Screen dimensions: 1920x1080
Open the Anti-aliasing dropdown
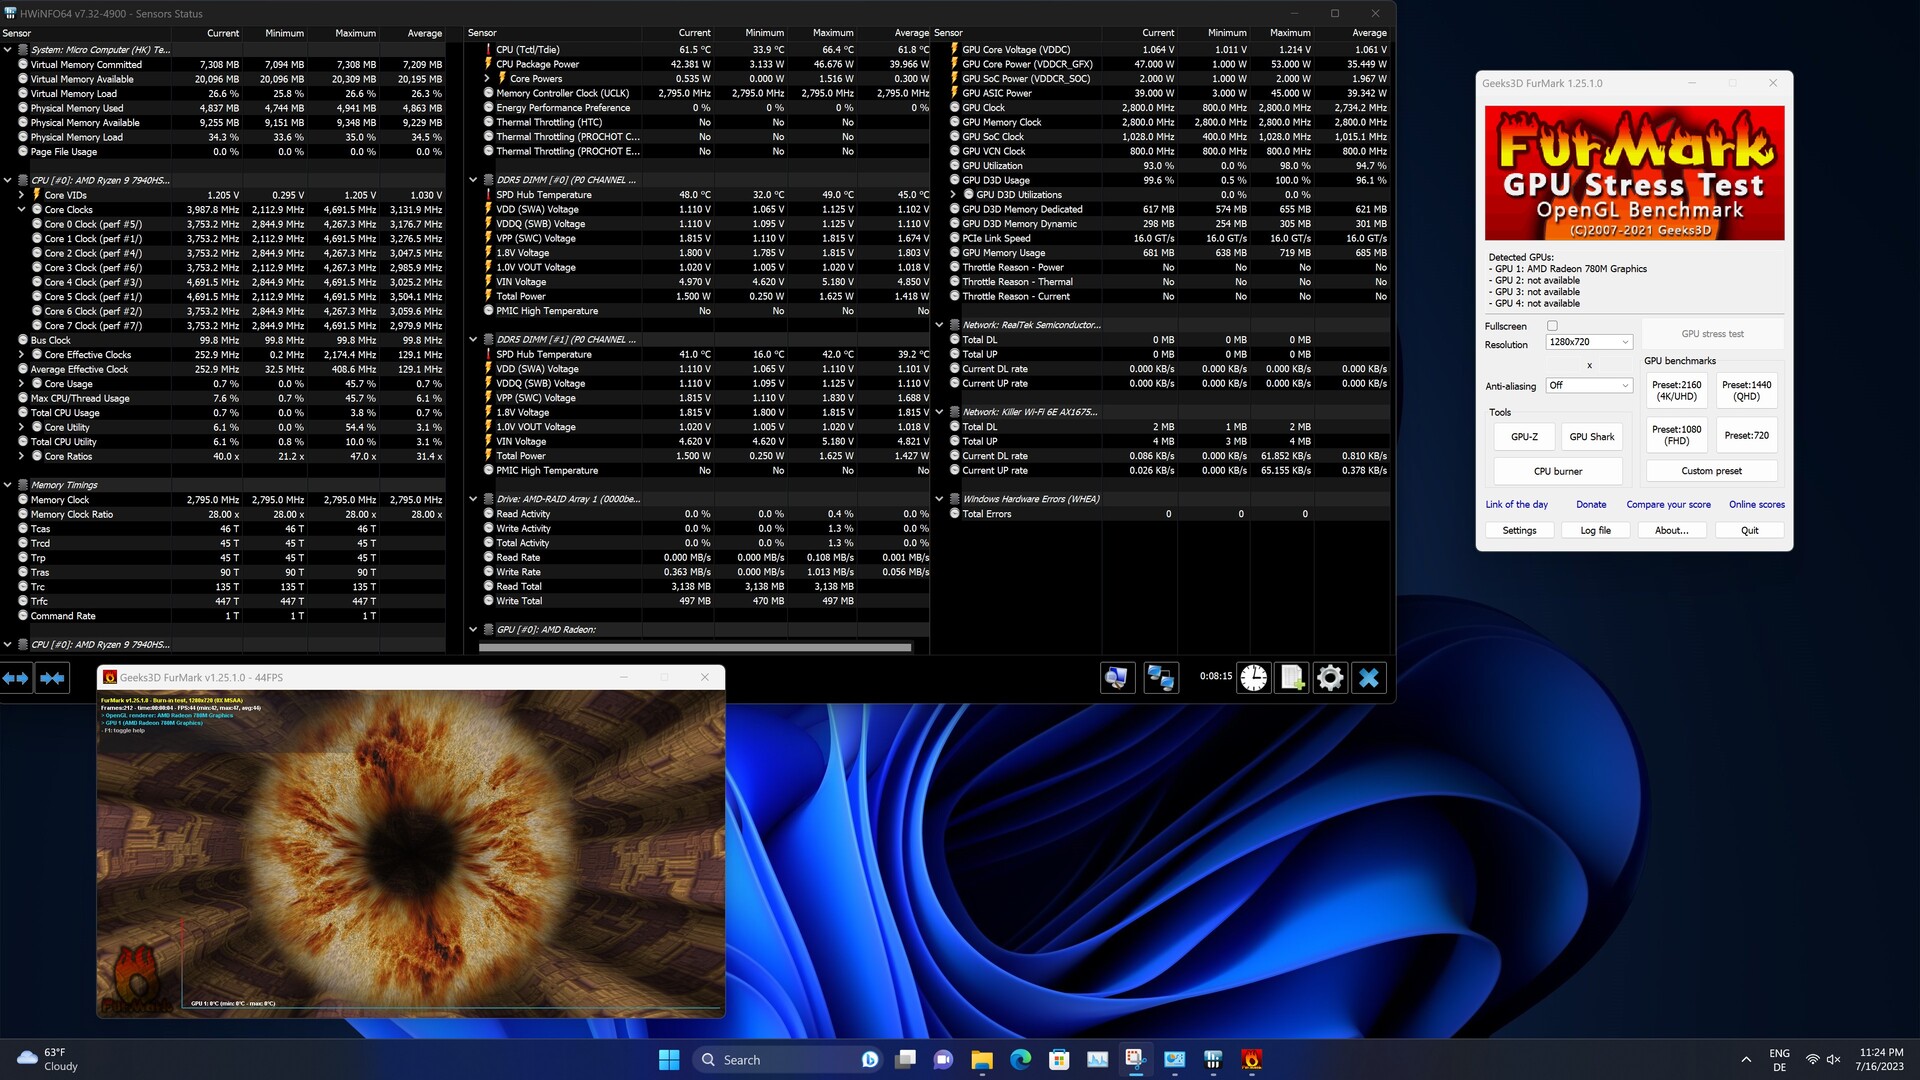(1588, 386)
